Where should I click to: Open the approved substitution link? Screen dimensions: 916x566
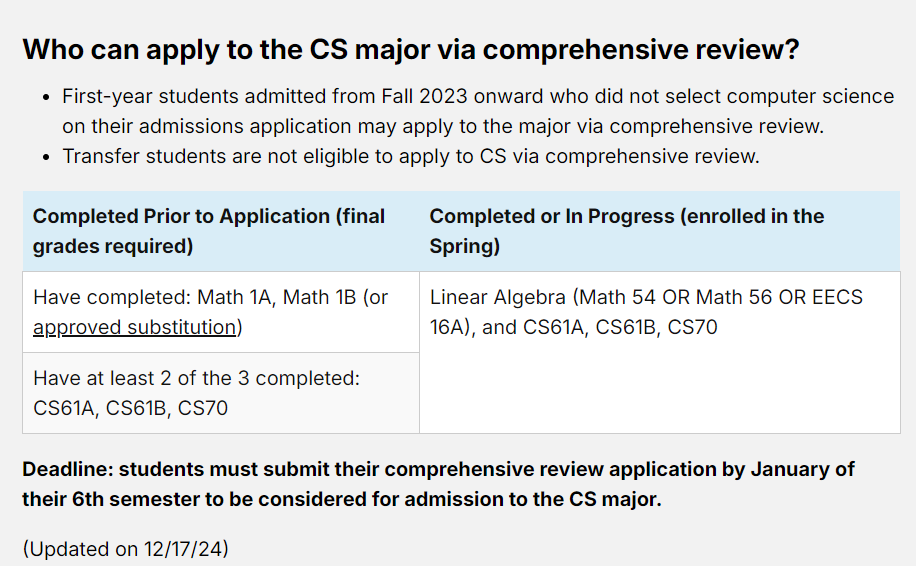coord(134,327)
